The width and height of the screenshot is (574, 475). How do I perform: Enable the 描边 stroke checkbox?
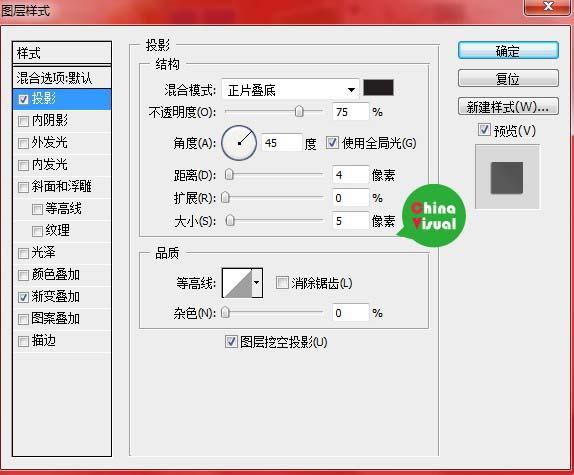(x=23, y=342)
